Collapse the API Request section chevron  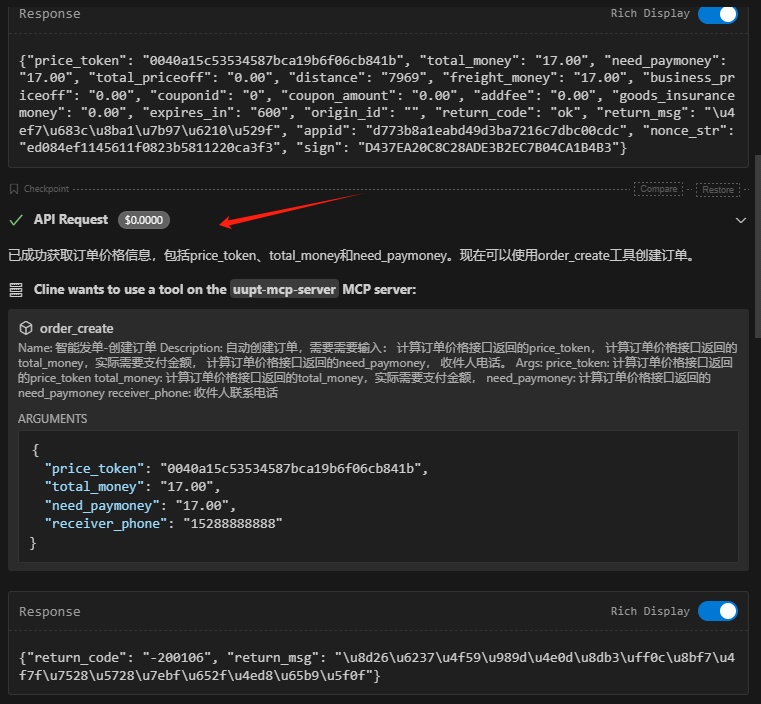point(741,220)
